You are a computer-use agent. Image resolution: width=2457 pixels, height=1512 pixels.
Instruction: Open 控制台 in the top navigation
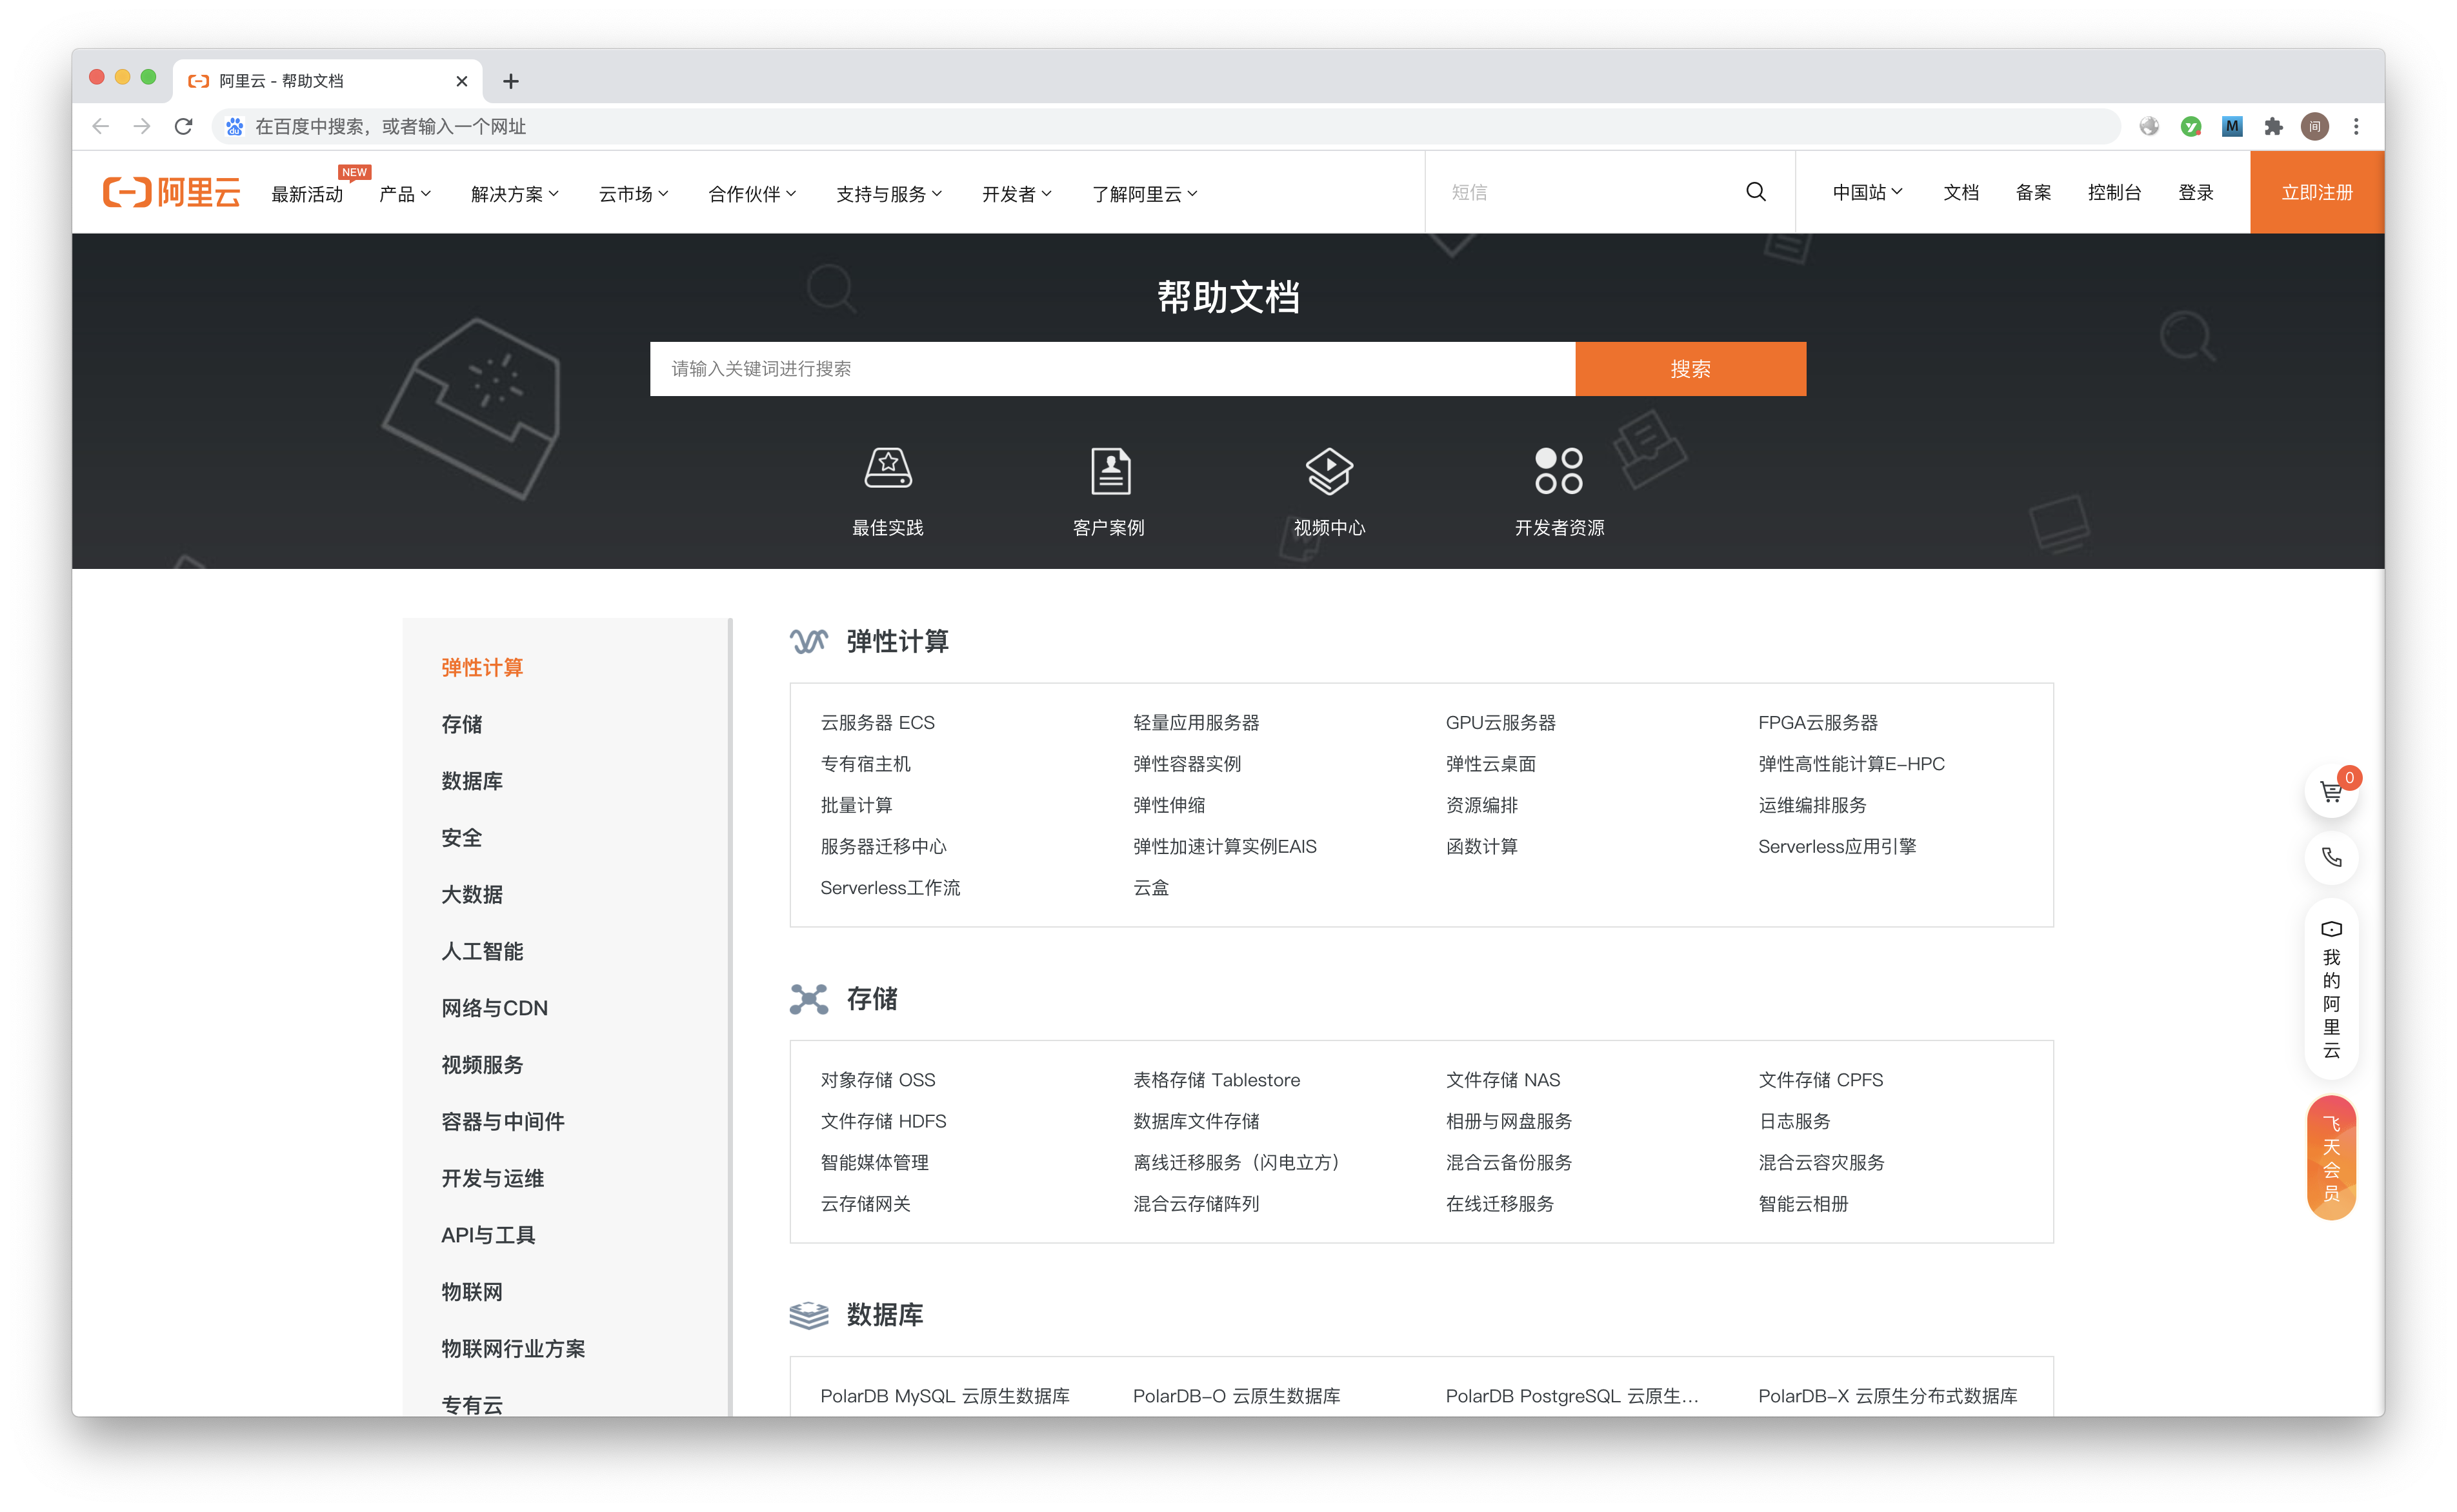click(2114, 192)
